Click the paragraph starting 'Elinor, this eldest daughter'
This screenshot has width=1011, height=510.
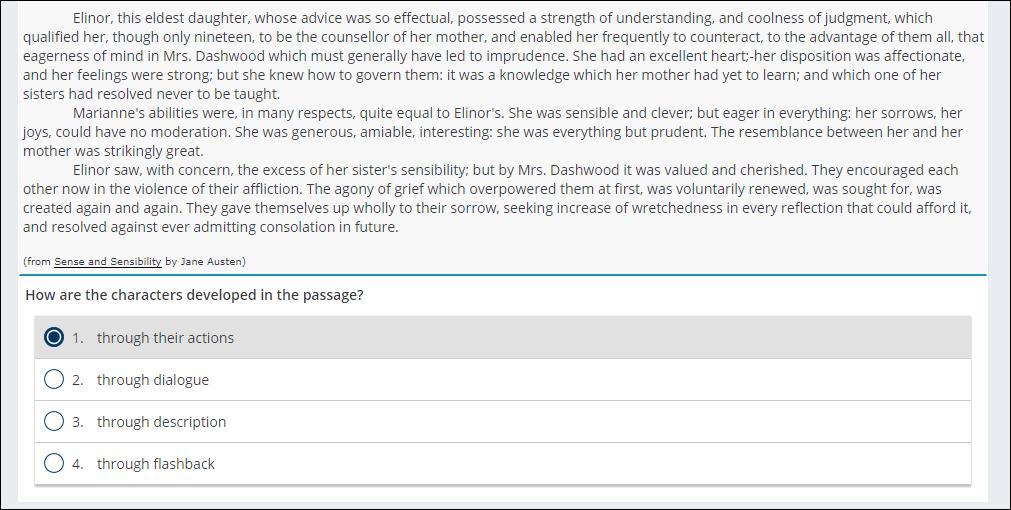tap(500, 56)
